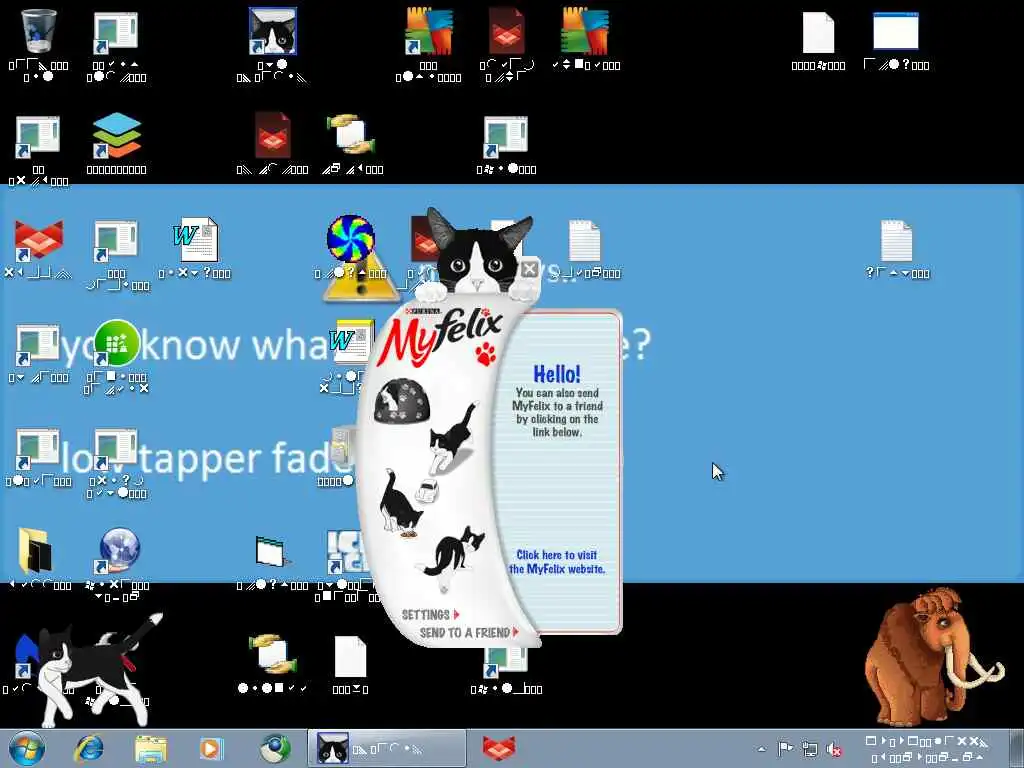Launch Windows Media Player from taskbar
The width and height of the screenshot is (1024, 768).
pyautogui.click(x=211, y=748)
